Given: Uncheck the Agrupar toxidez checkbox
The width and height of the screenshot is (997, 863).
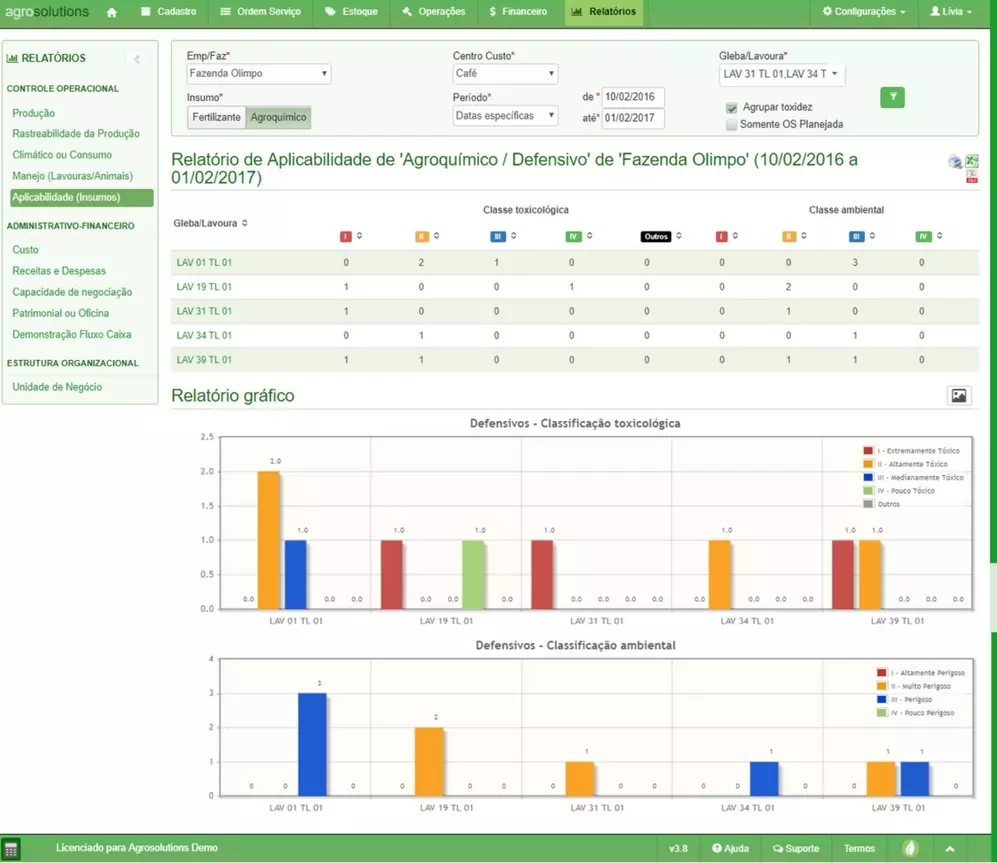Looking at the screenshot, I should coord(732,107).
